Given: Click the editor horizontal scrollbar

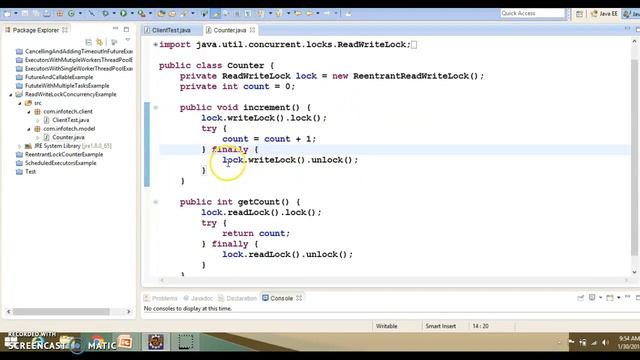Looking at the screenshot, I should pos(394,280).
